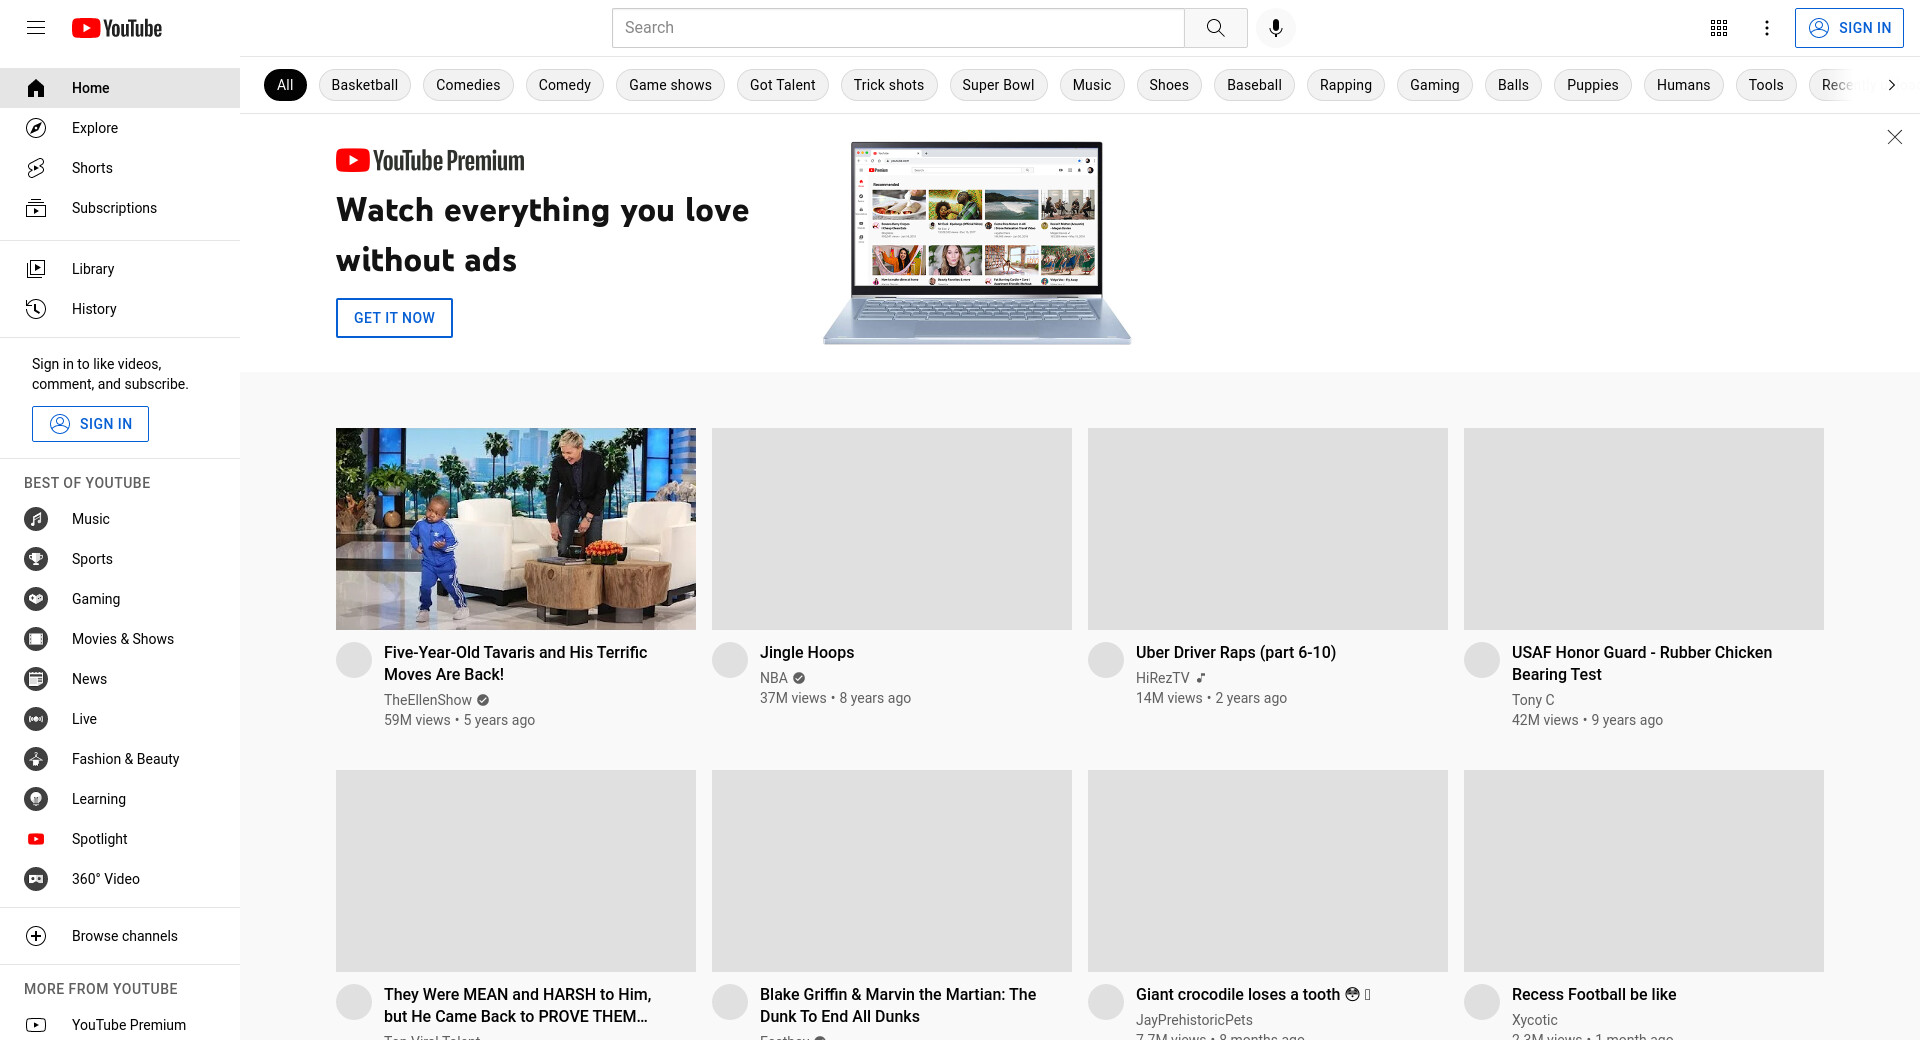1920x1040 pixels.
Task: Open They Were MEAN and HARSH video
Action: coord(518,1005)
